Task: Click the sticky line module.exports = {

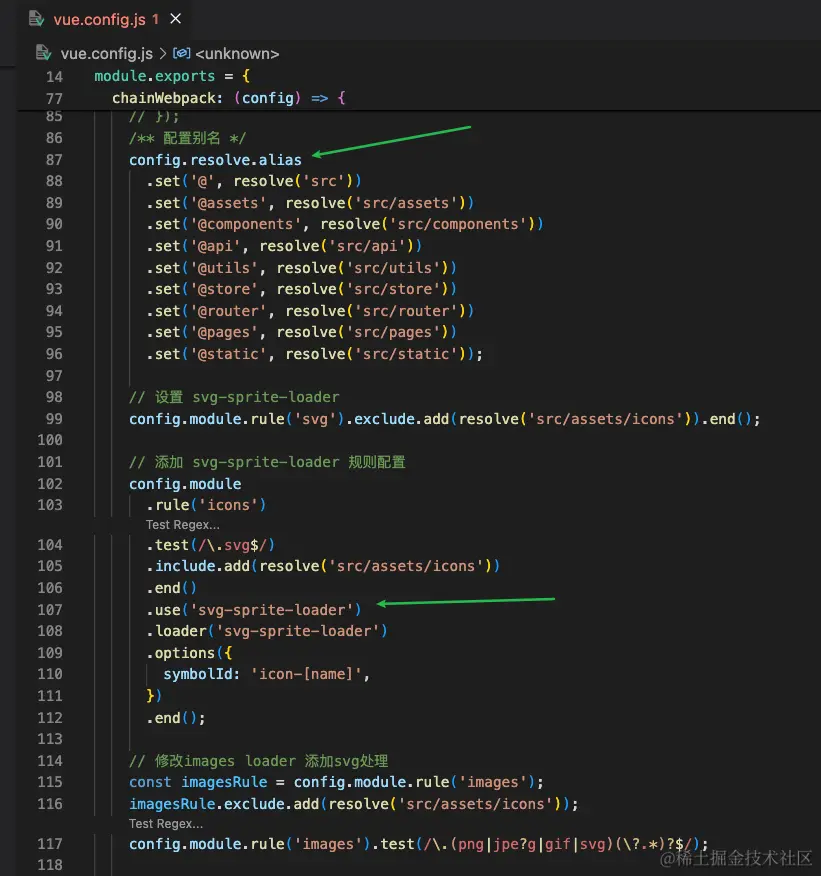Action: tap(172, 76)
